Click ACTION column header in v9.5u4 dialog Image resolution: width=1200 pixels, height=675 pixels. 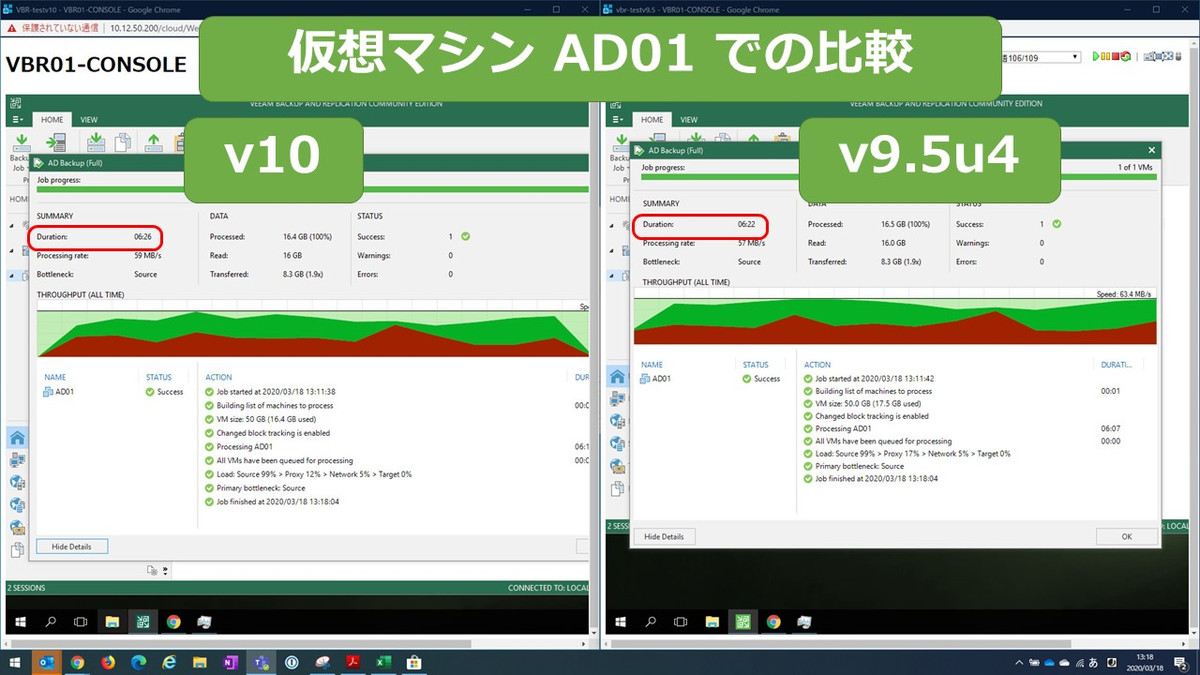click(817, 365)
